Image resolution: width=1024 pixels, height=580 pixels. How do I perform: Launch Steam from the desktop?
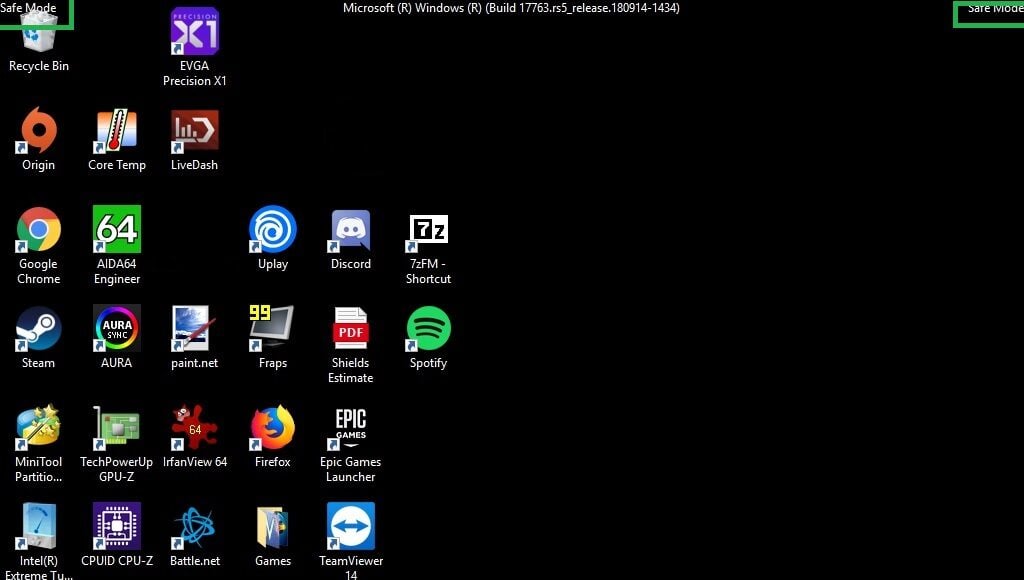(x=39, y=329)
